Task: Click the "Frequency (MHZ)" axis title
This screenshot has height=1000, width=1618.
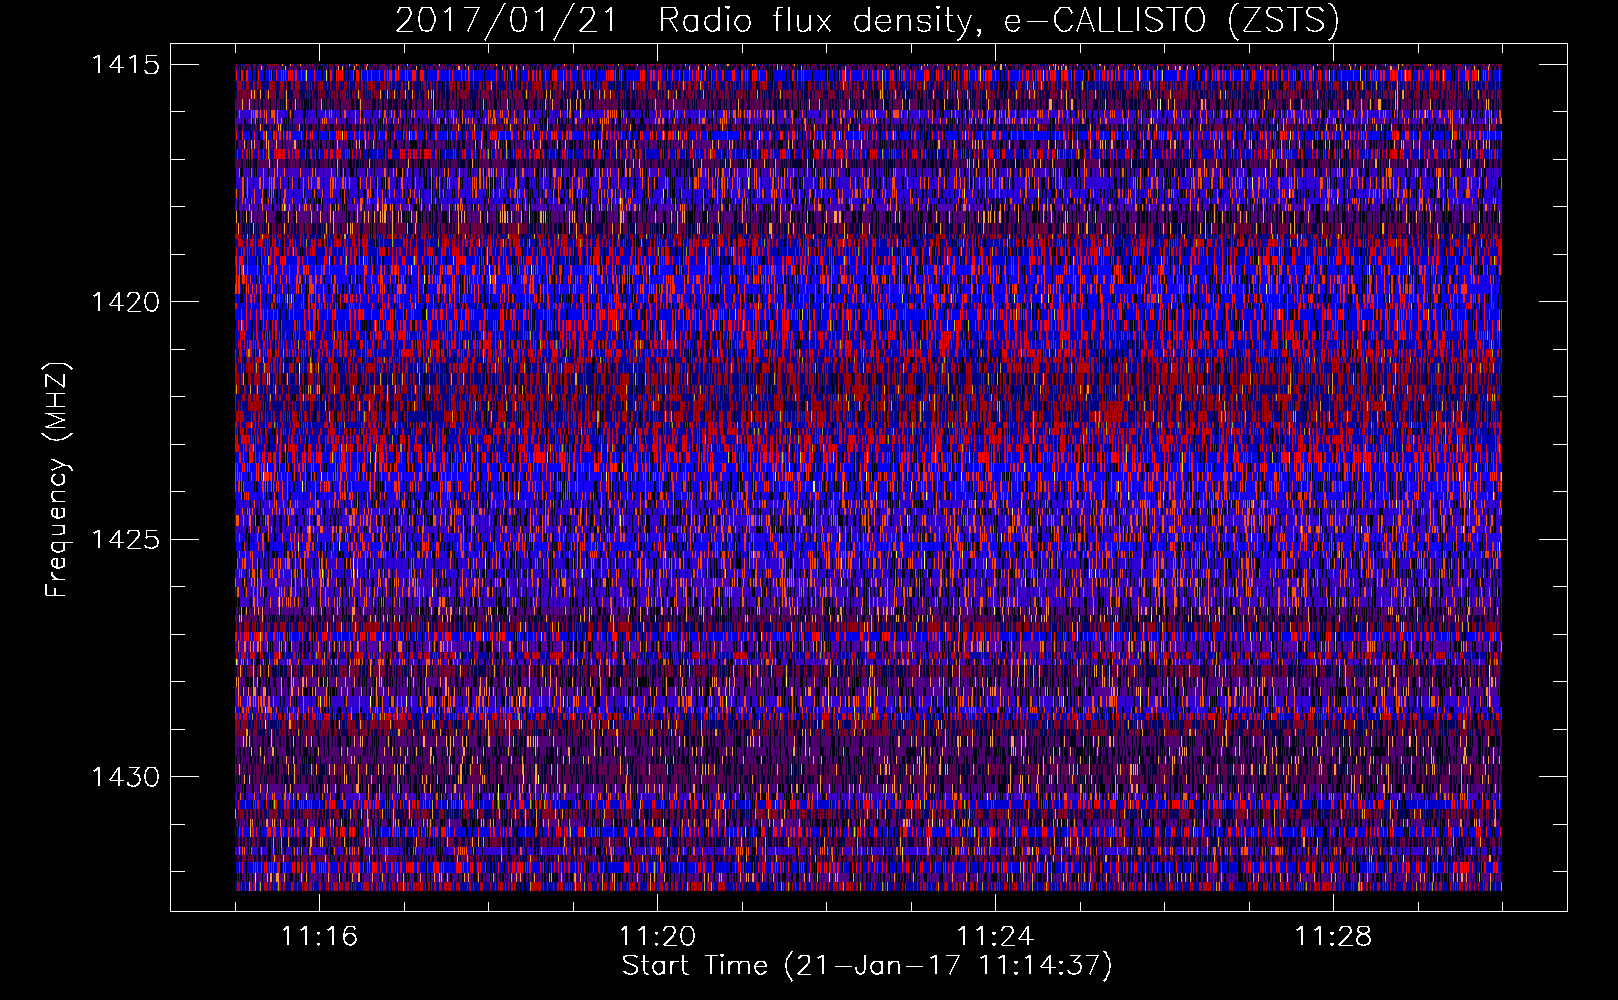Action: tap(57, 479)
